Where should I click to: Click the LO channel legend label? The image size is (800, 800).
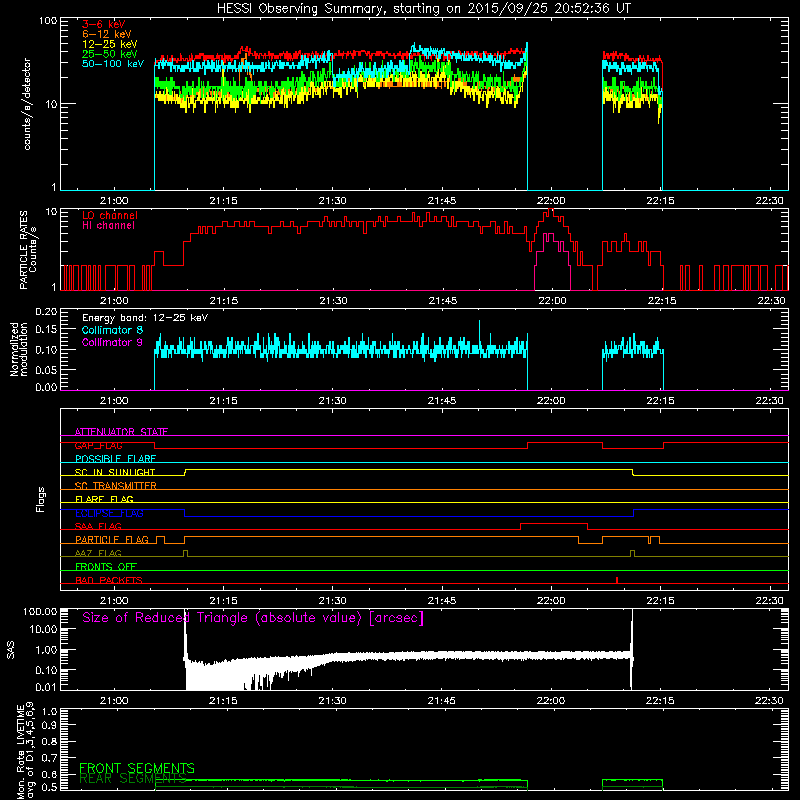(x=110, y=215)
